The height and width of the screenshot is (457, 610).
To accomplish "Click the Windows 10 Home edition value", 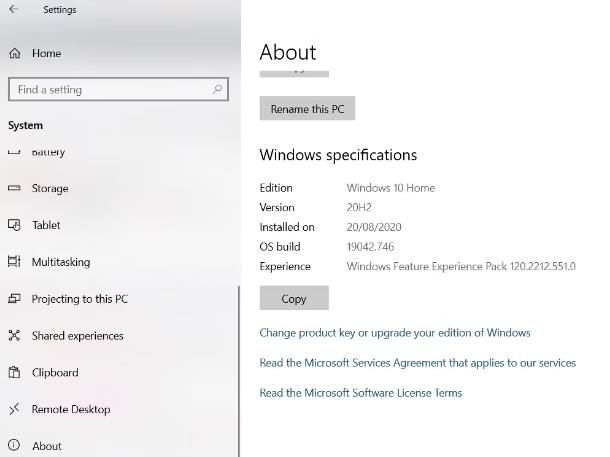I will pos(391,188).
